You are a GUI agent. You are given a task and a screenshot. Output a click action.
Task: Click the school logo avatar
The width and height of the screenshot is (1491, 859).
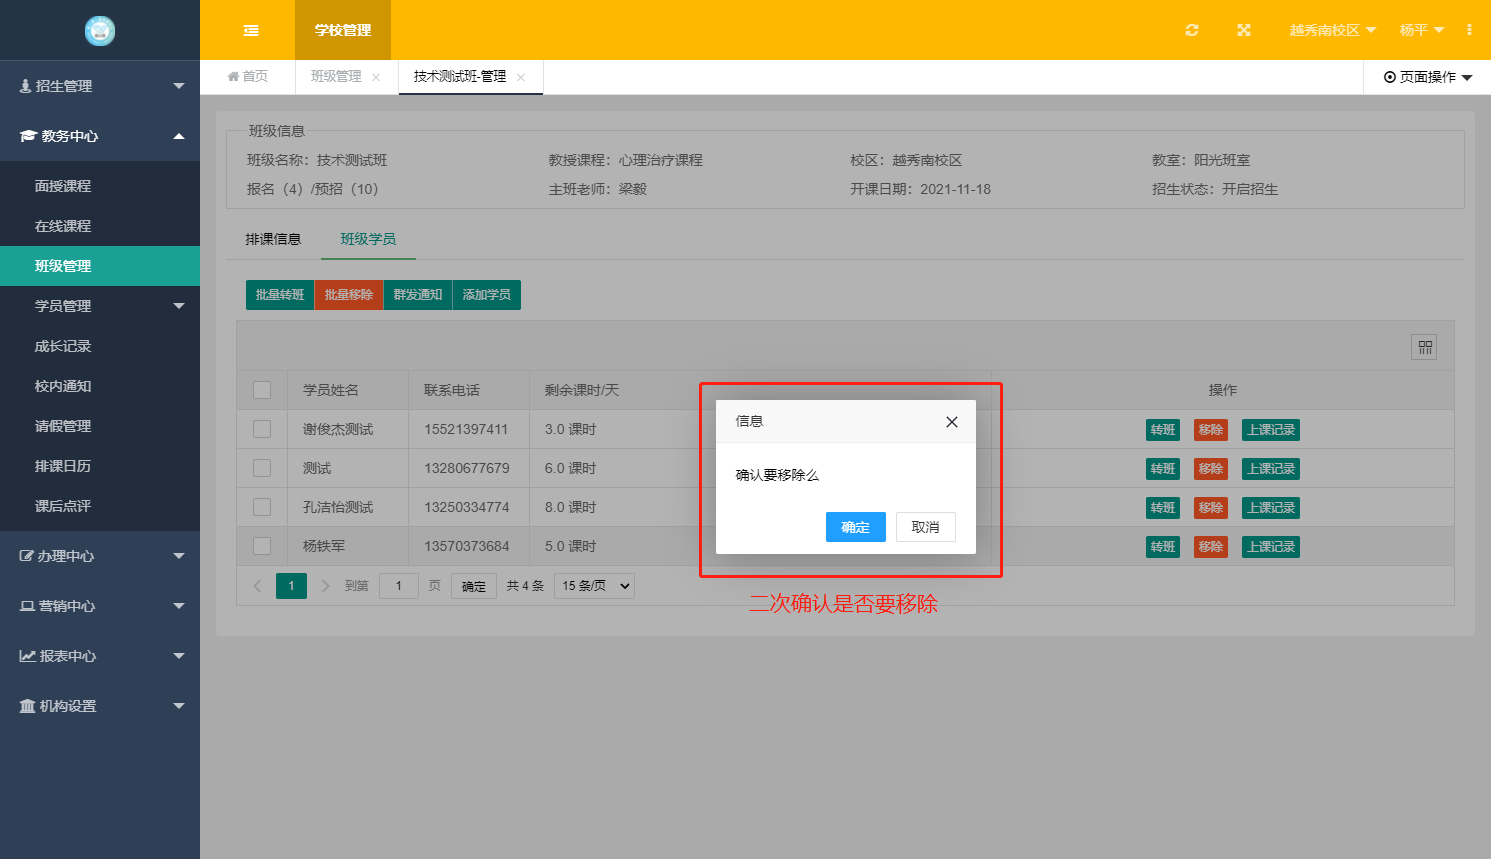(x=100, y=30)
